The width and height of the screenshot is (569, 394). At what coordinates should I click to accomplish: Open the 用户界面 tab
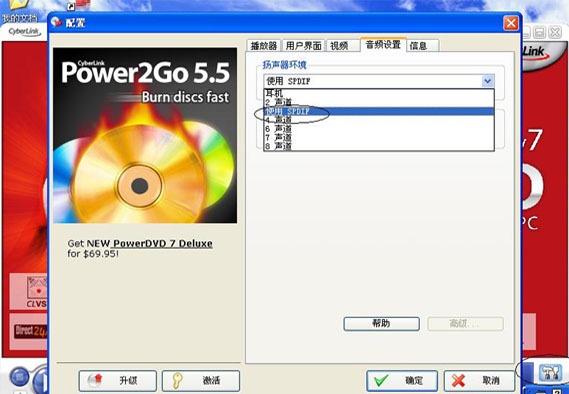point(303,46)
